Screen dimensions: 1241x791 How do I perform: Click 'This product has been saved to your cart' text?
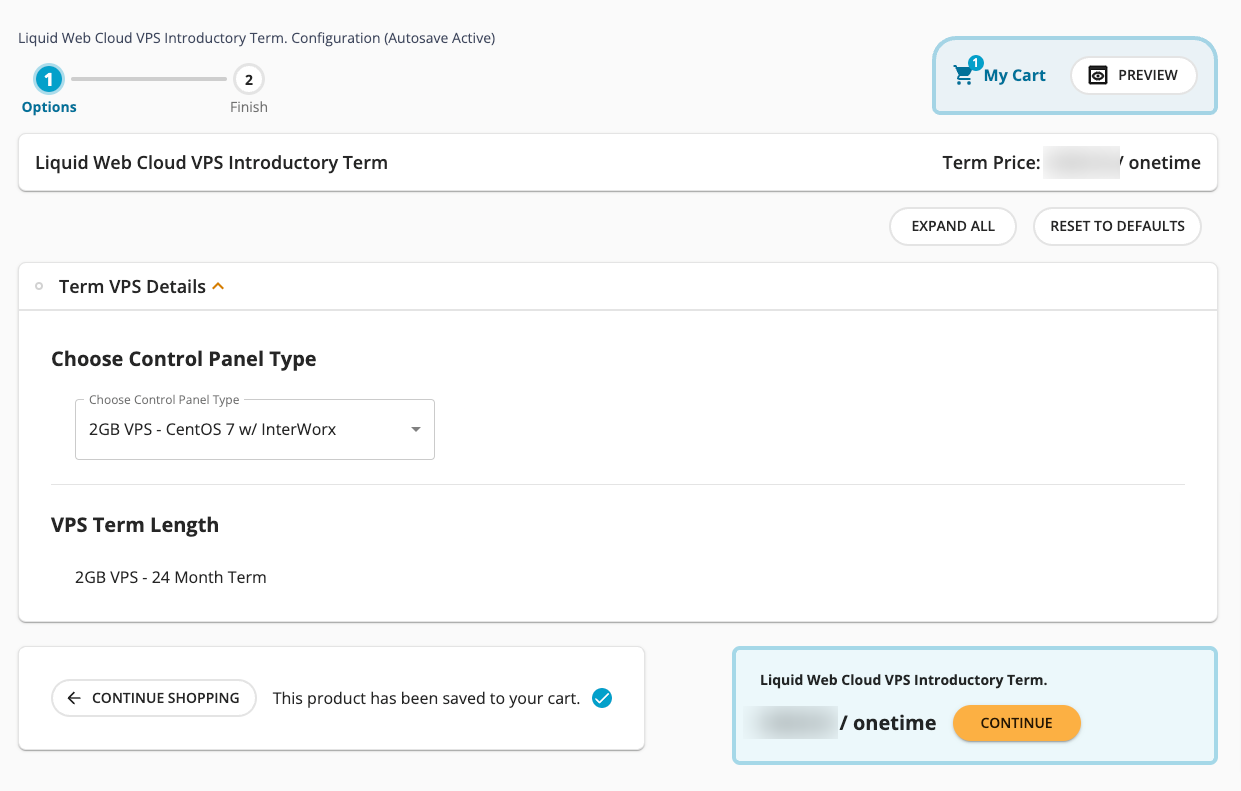(x=426, y=698)
